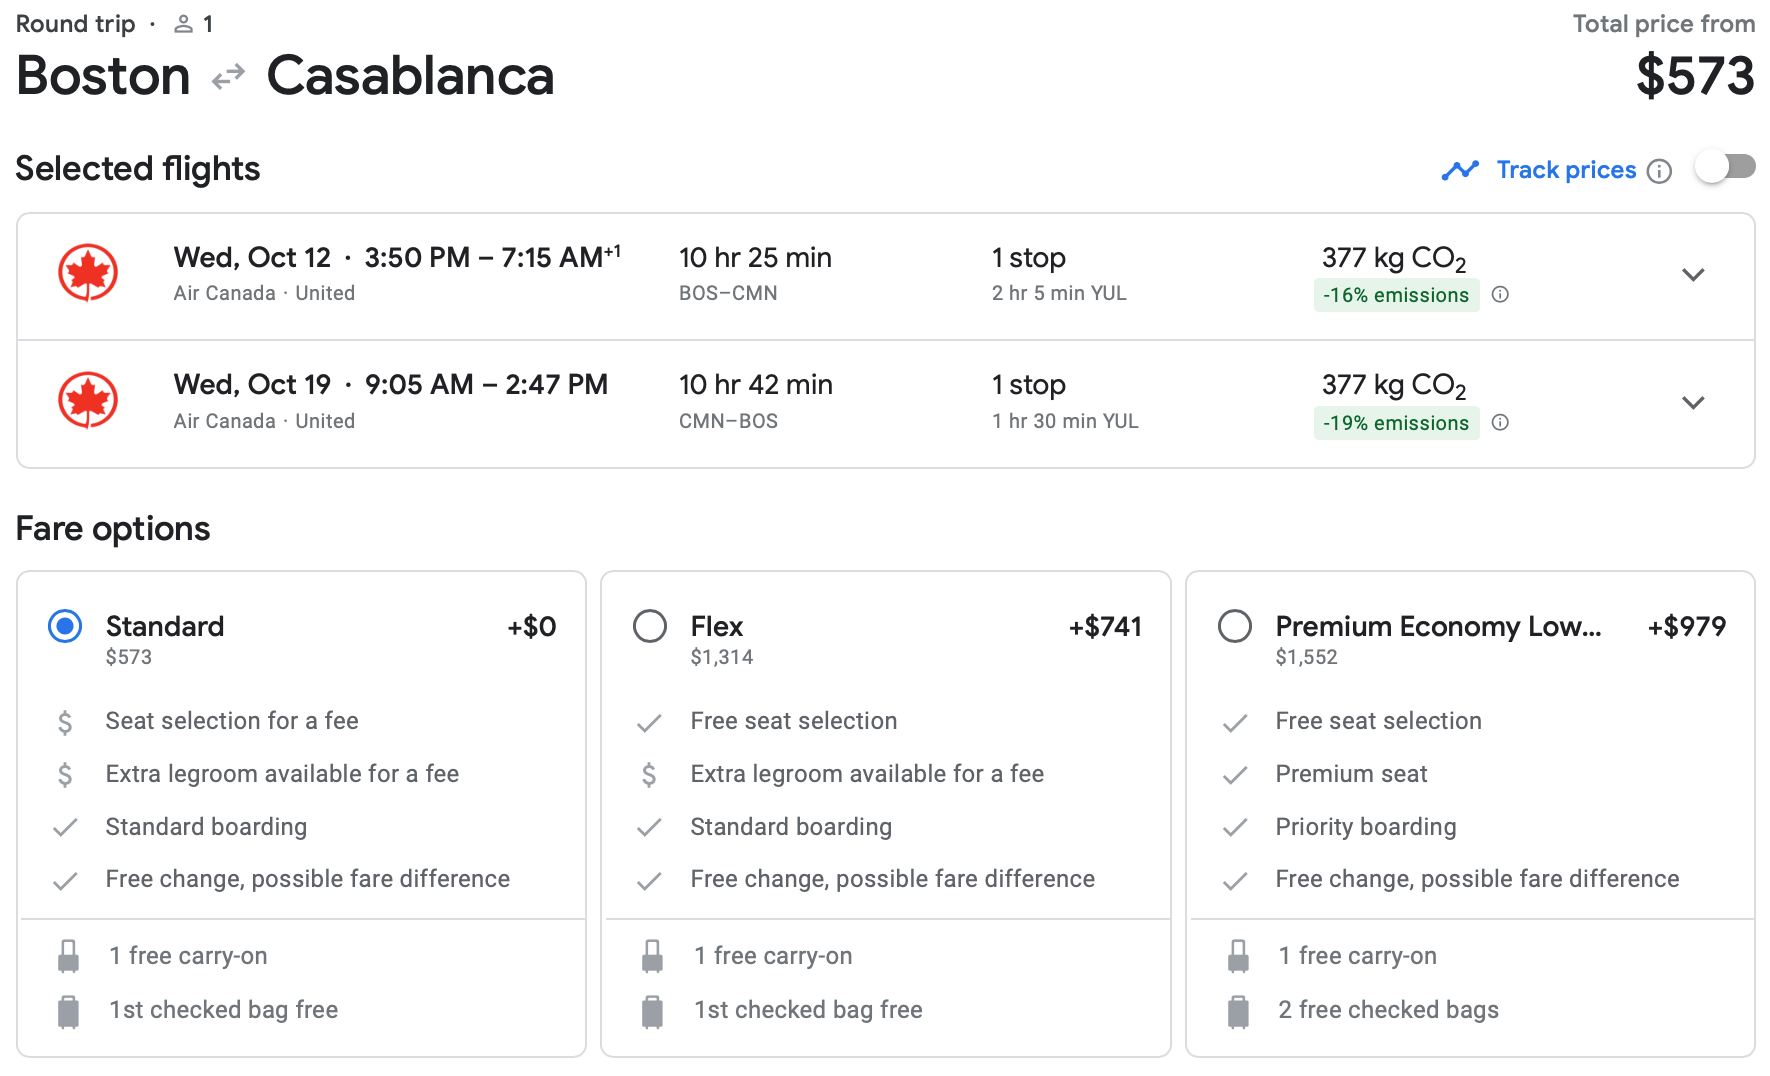Click the passenger count person icon
The width and height of the screenshot is (1770, 1076).
pyautogui.click(x=183, y=24)
